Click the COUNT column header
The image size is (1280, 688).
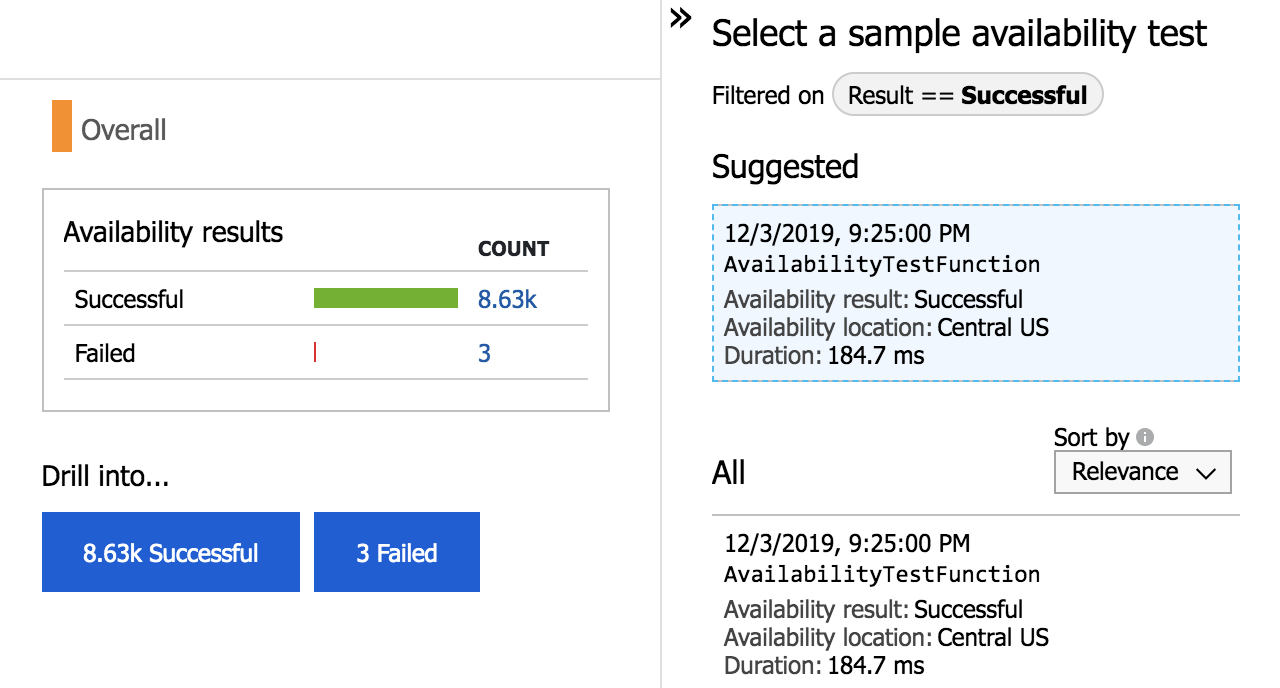514,249
